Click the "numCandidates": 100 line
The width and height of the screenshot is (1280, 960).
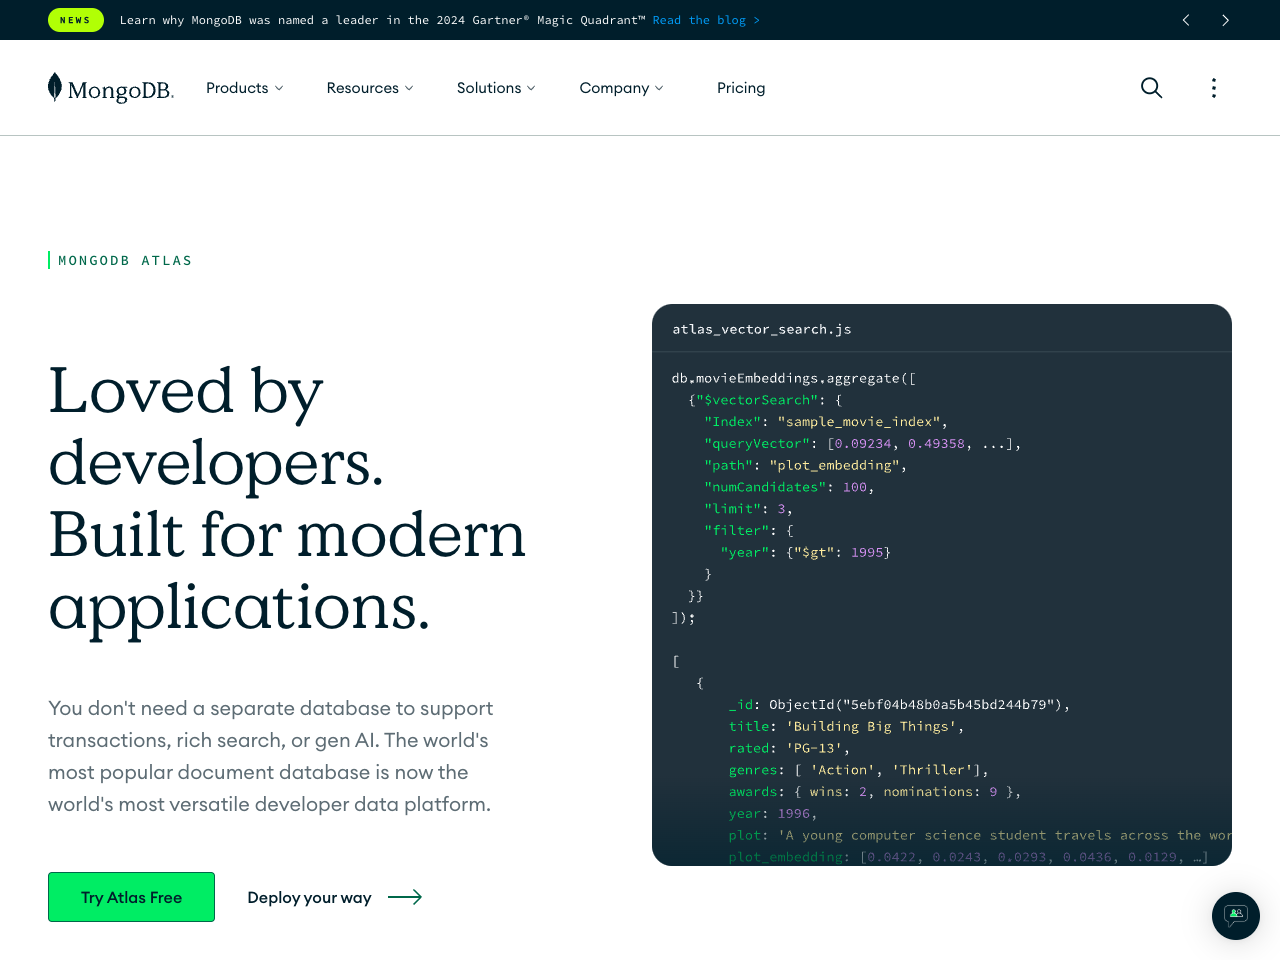[789, 487]
